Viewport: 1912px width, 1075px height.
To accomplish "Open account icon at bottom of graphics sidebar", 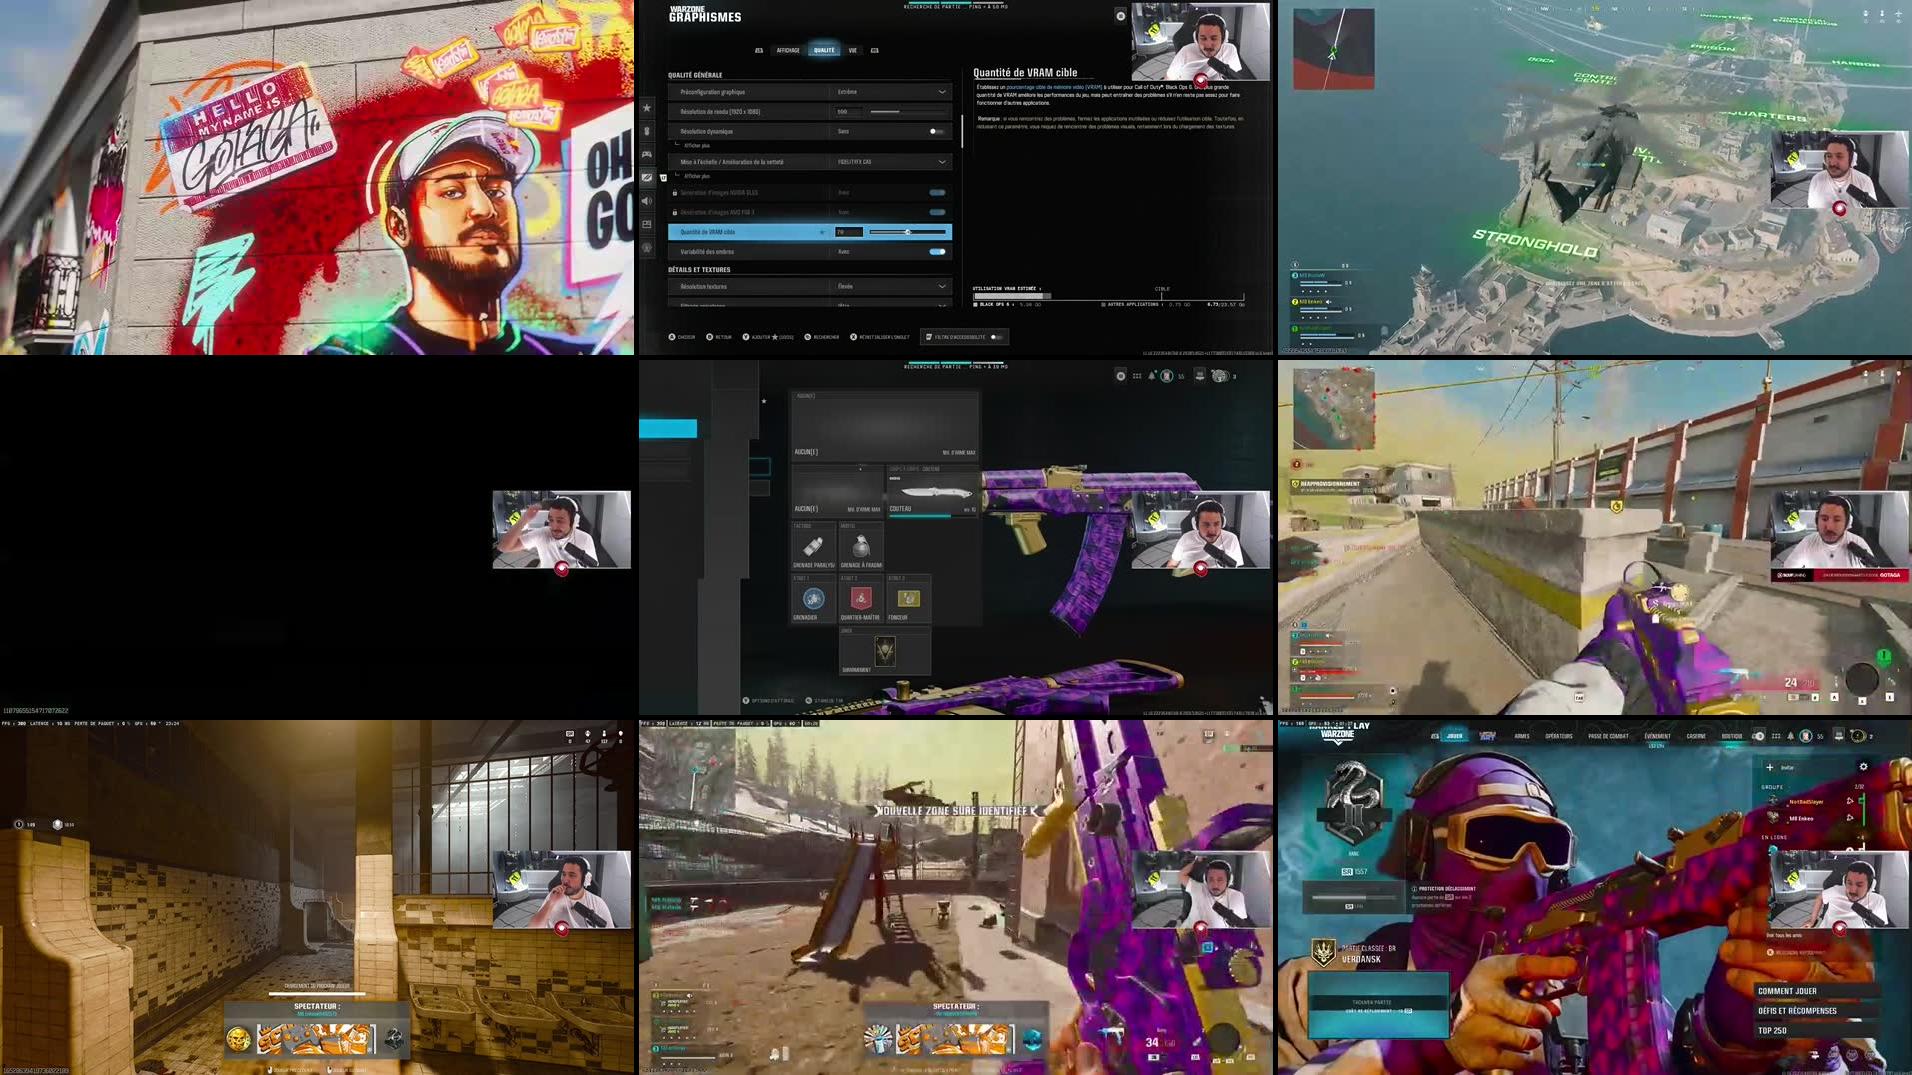I will [x=646, y=248].
